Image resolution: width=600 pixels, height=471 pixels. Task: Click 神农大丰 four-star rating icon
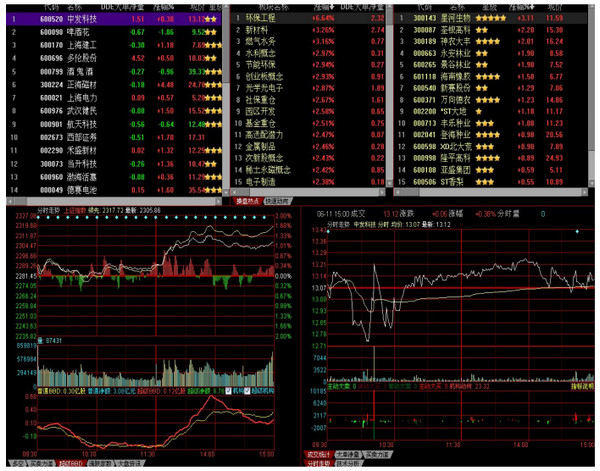click(488, 41)
